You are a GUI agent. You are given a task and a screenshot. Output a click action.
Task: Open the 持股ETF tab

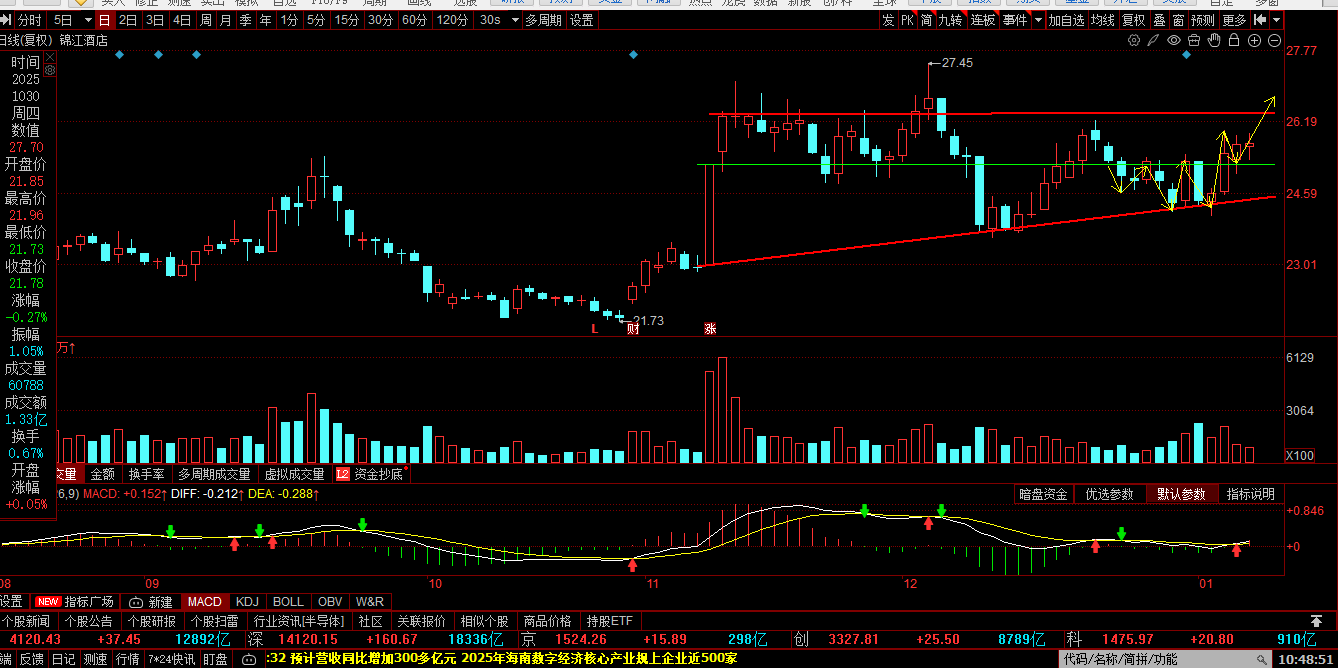(610, 621)
